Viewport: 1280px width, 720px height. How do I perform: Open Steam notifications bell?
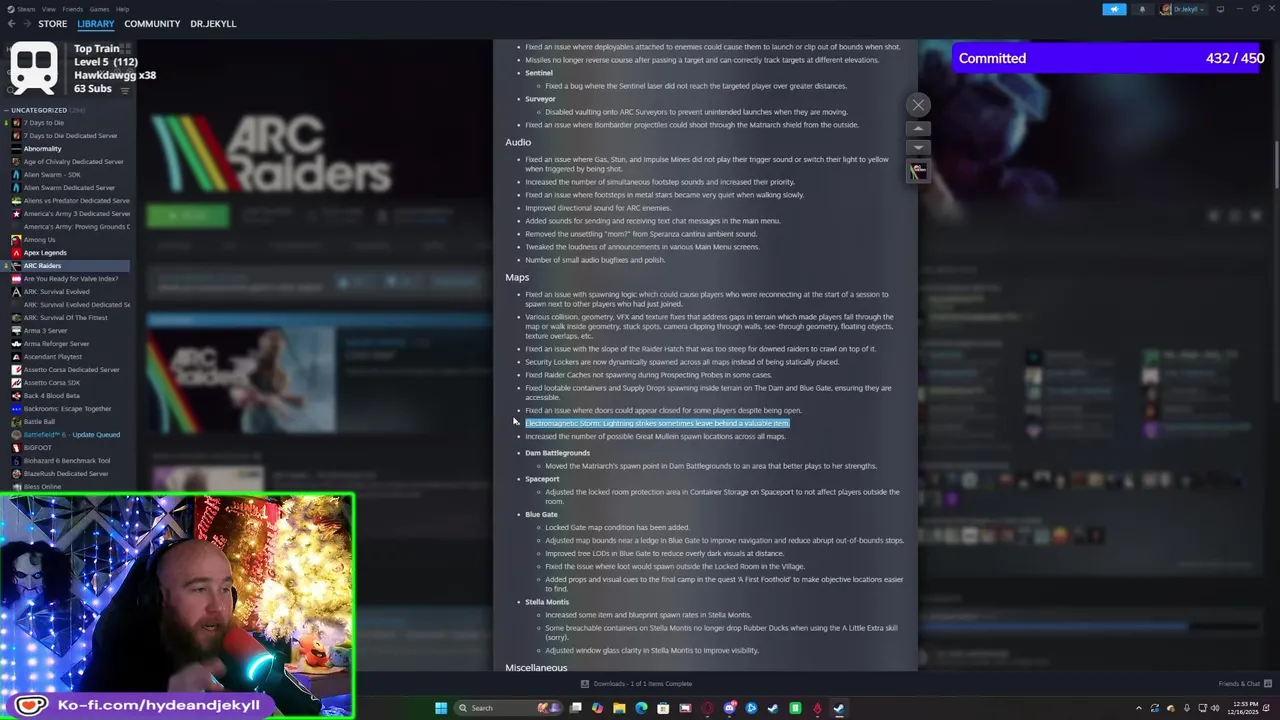click(x=1142, y=9)
